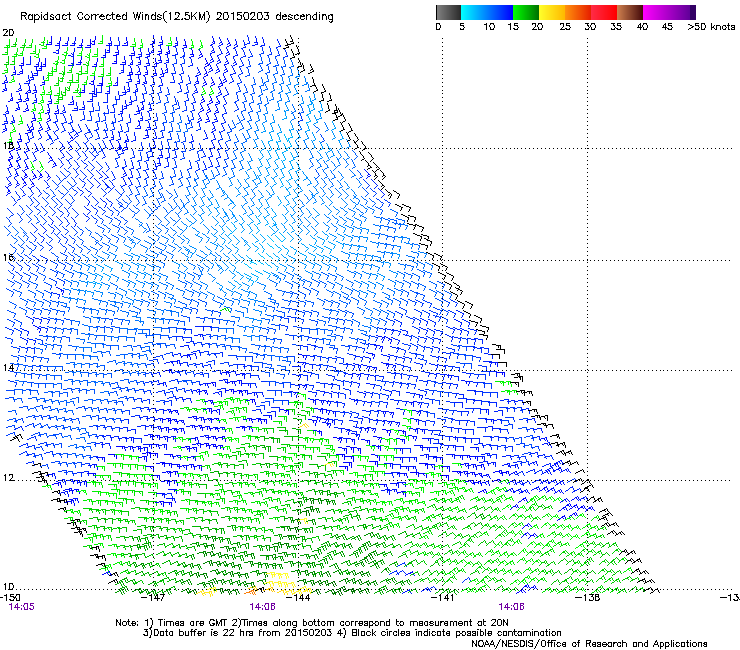This screenshot has height=650, width=740.
Task: Select the longitude label '-147'
Action: point(154,598)
